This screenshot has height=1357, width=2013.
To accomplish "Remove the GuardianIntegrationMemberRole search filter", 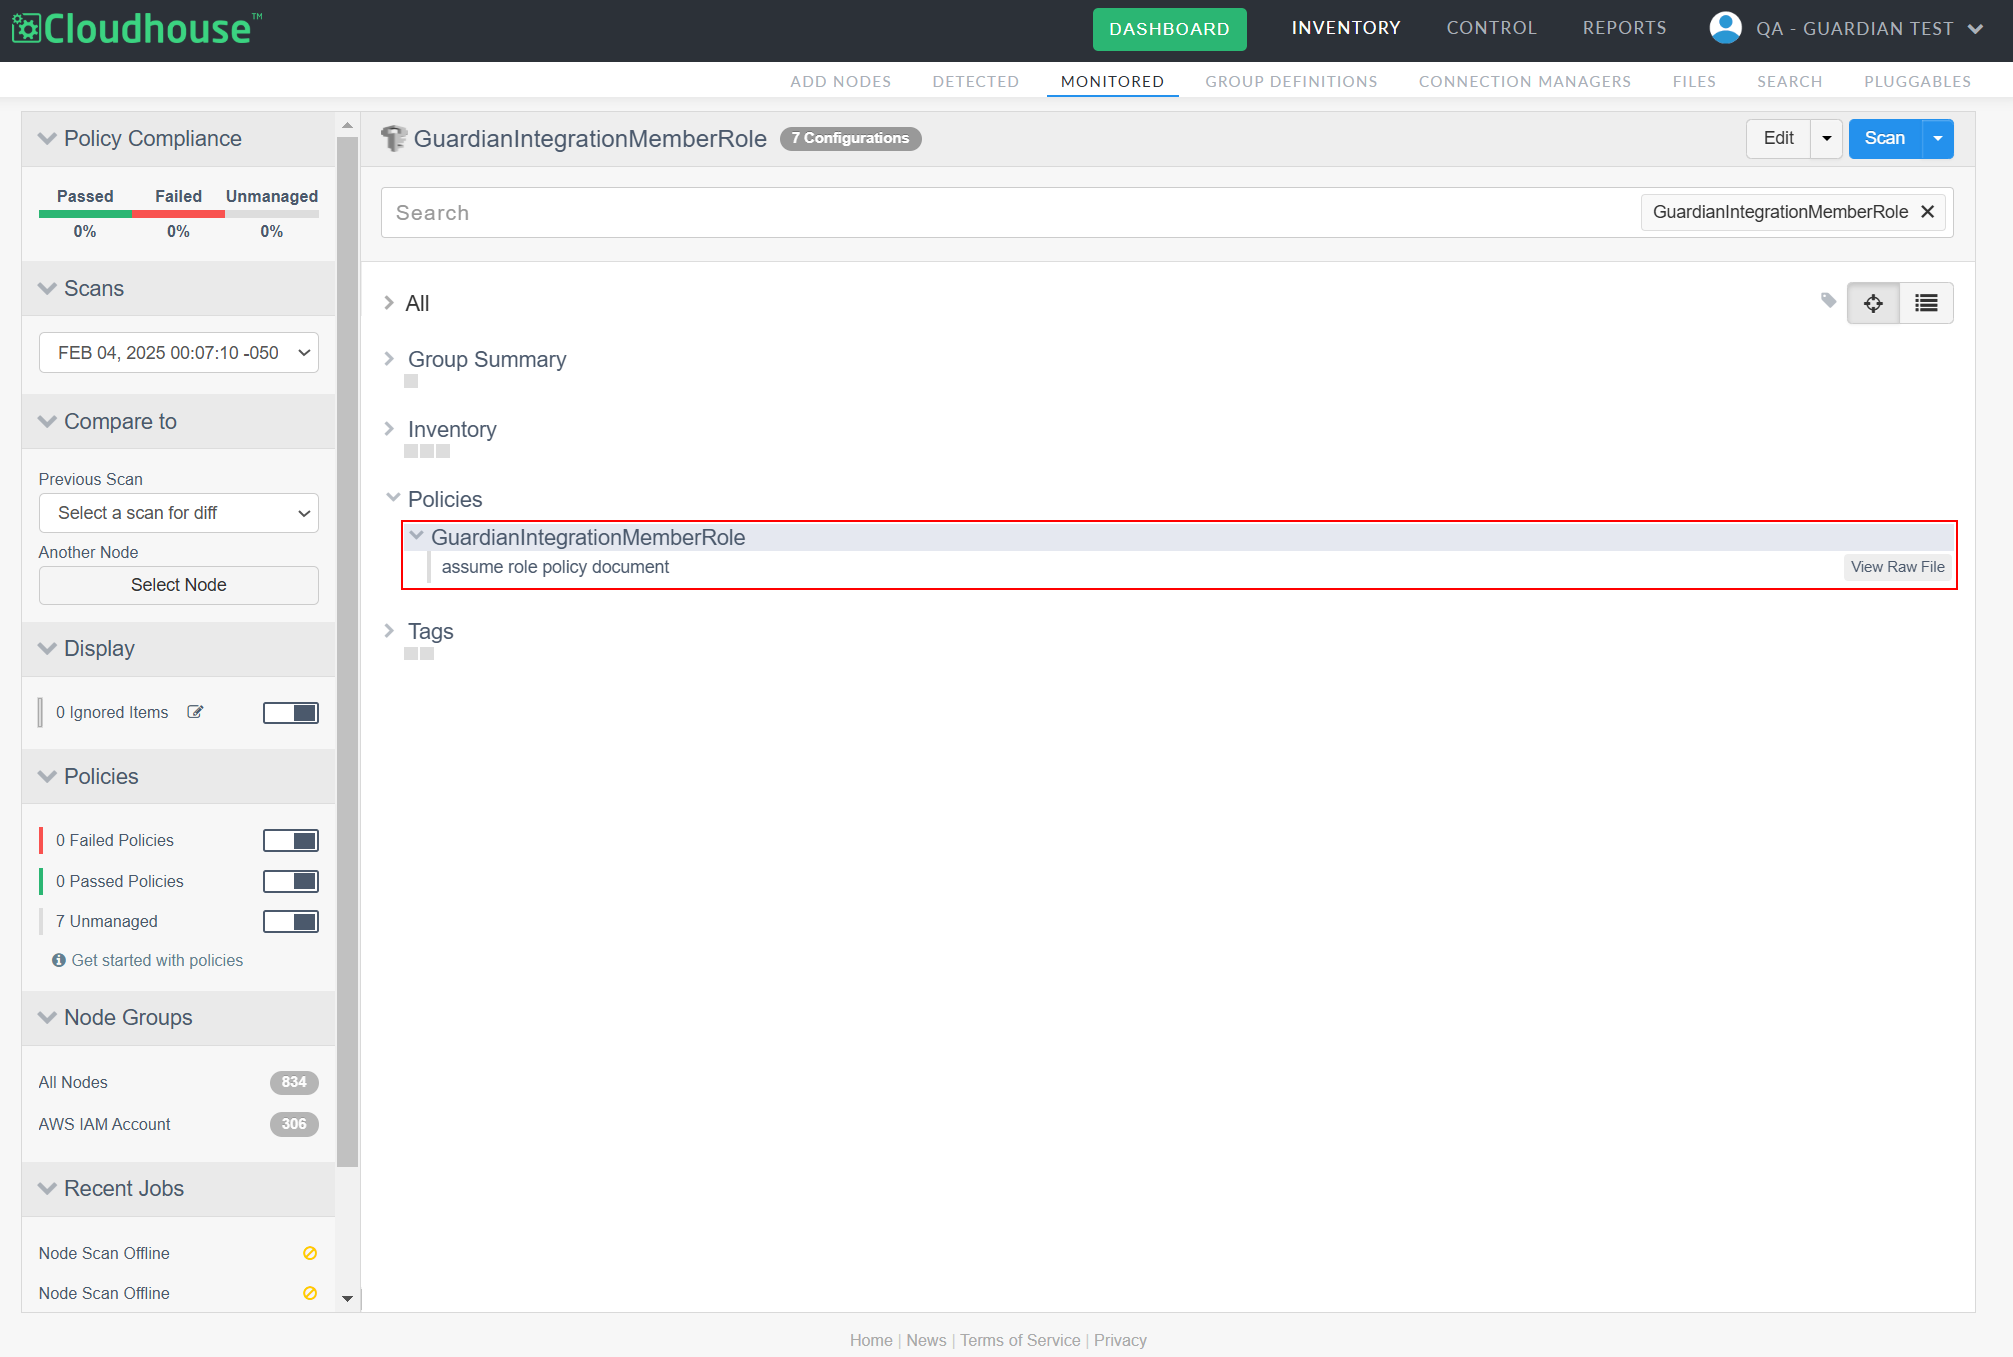I will [1927, 212].
